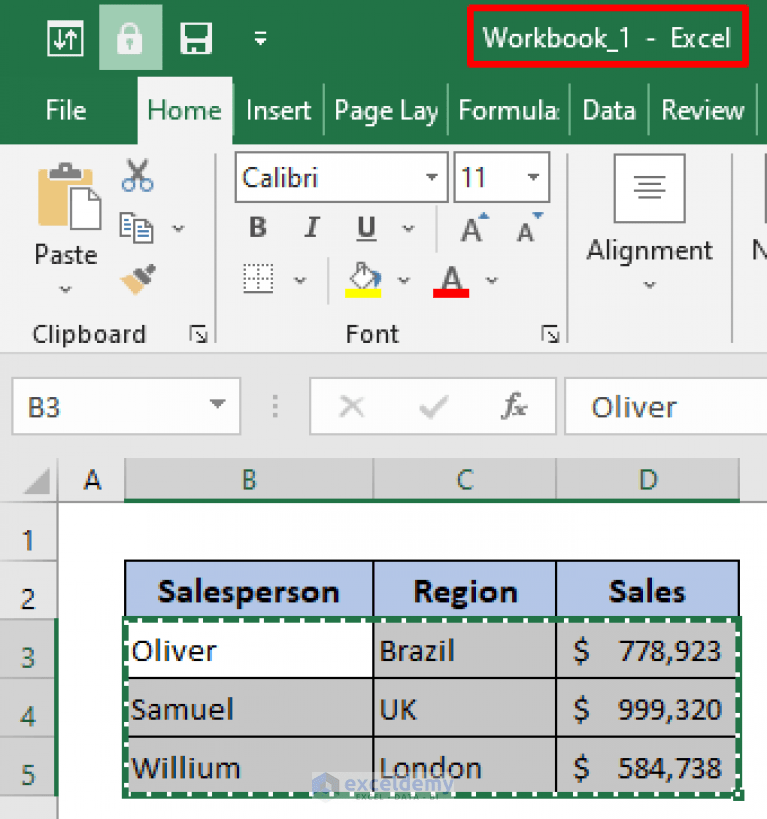This screenshot has width=767, height=819.
Task: Toggle bold formatting
Action: (x=257, y=227)
